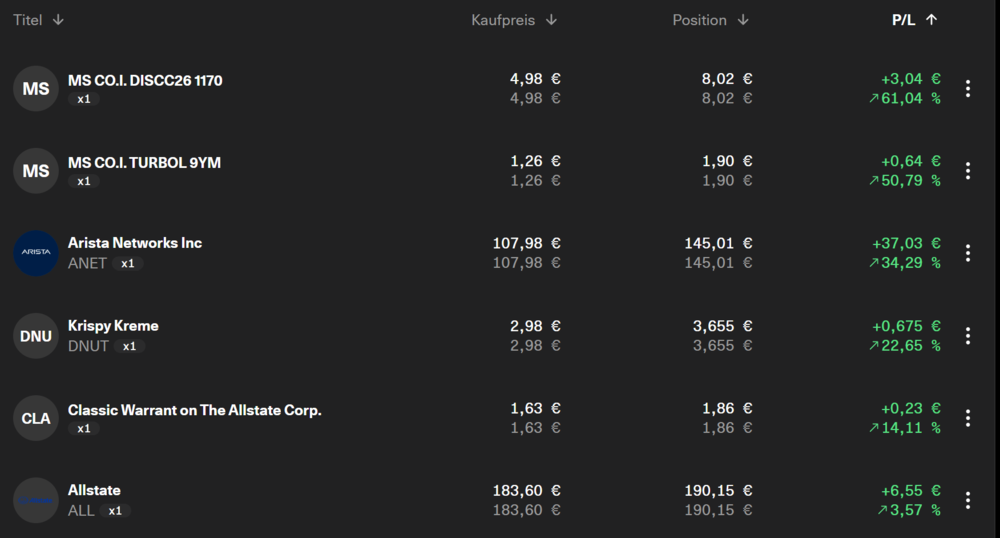This screenshot has height=538, width=1000.
Task: Sort the list by Kaufpreis column
Action: [x=514, y=20]
